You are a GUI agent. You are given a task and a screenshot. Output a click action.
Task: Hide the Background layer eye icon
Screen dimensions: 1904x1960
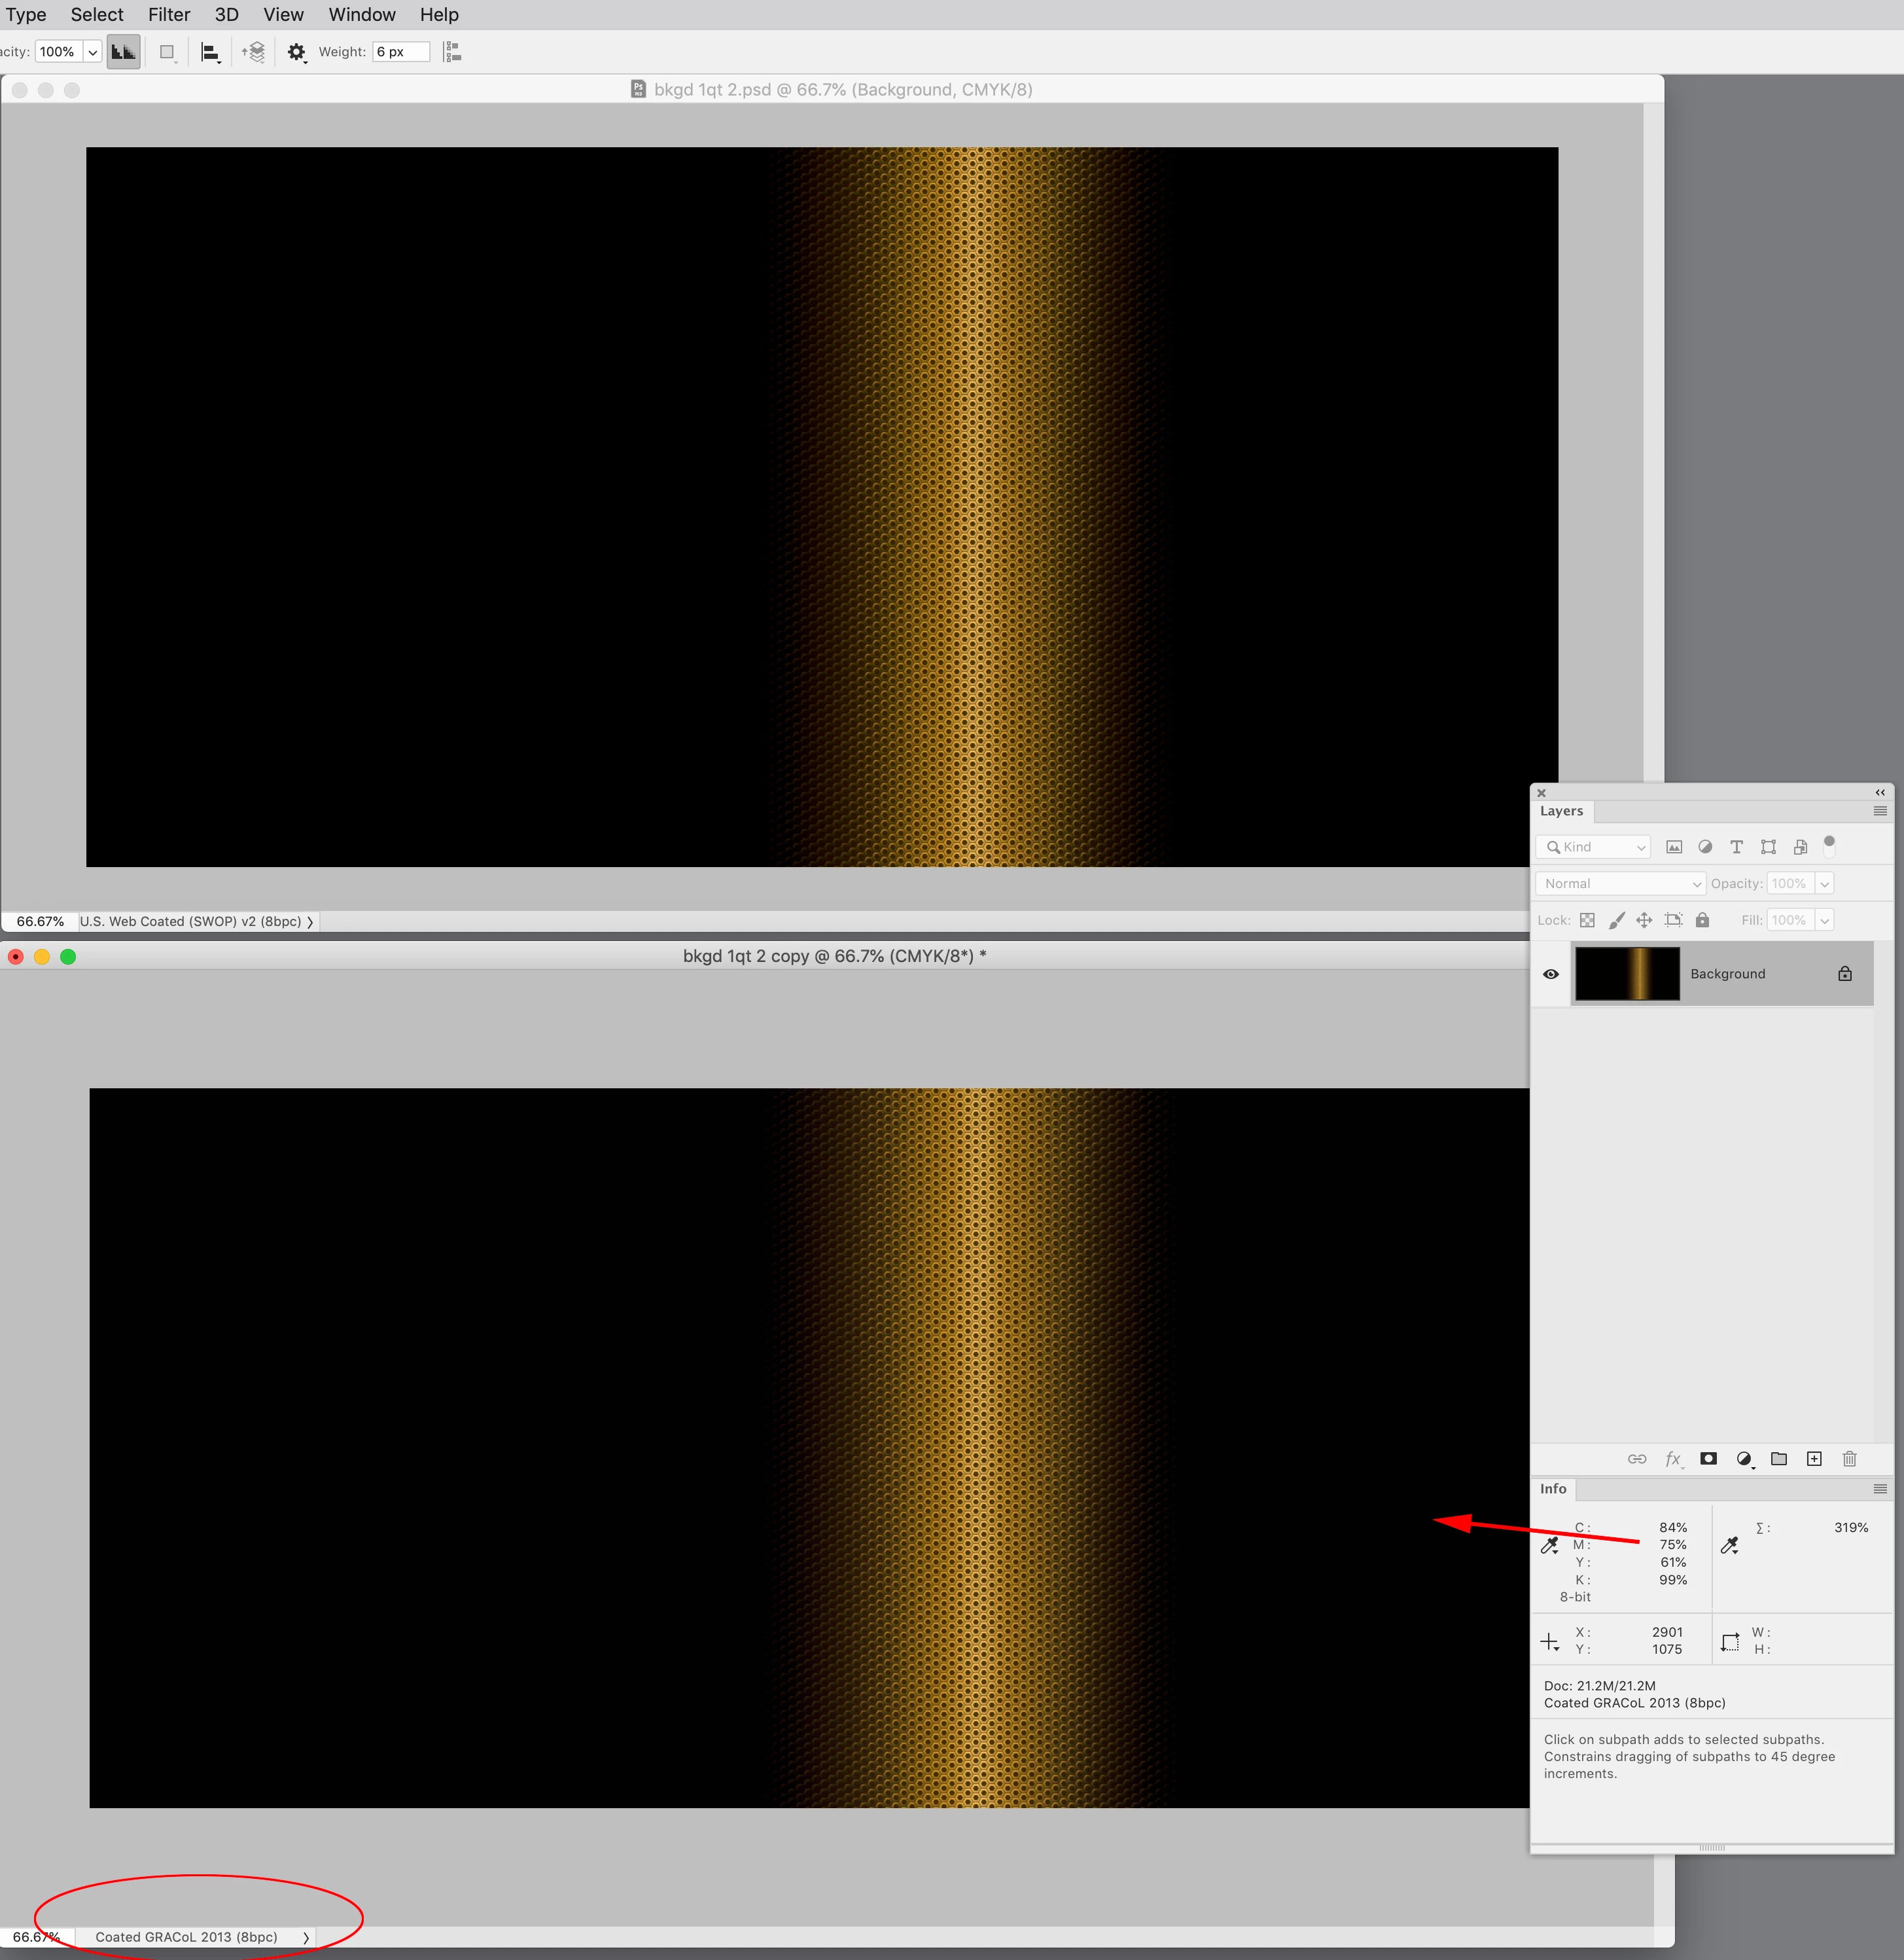(1550, 974)
